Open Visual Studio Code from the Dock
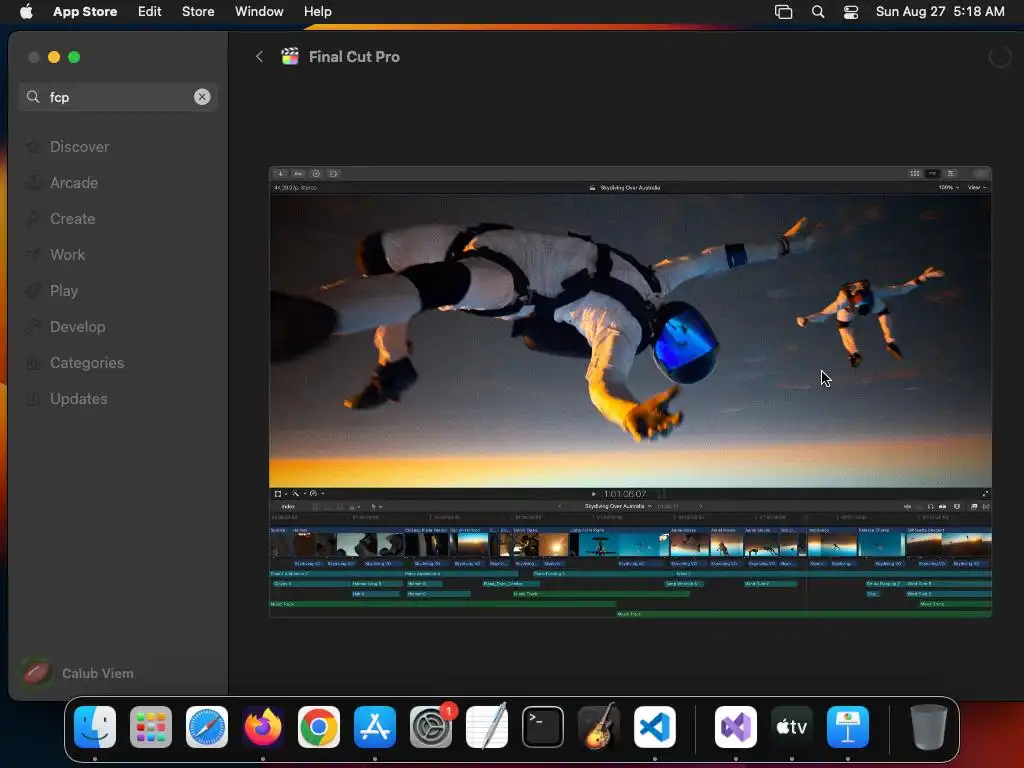This screenshot has height=768, width=1024. (x=655, y=727)
